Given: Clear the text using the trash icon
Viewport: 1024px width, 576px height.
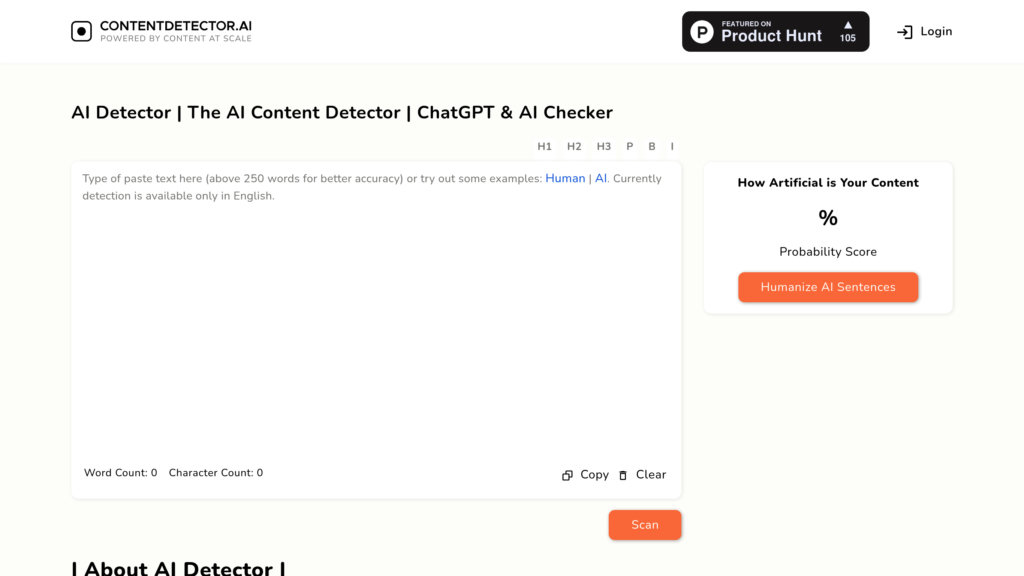Looking at the screenshot, I should point(622,474).
